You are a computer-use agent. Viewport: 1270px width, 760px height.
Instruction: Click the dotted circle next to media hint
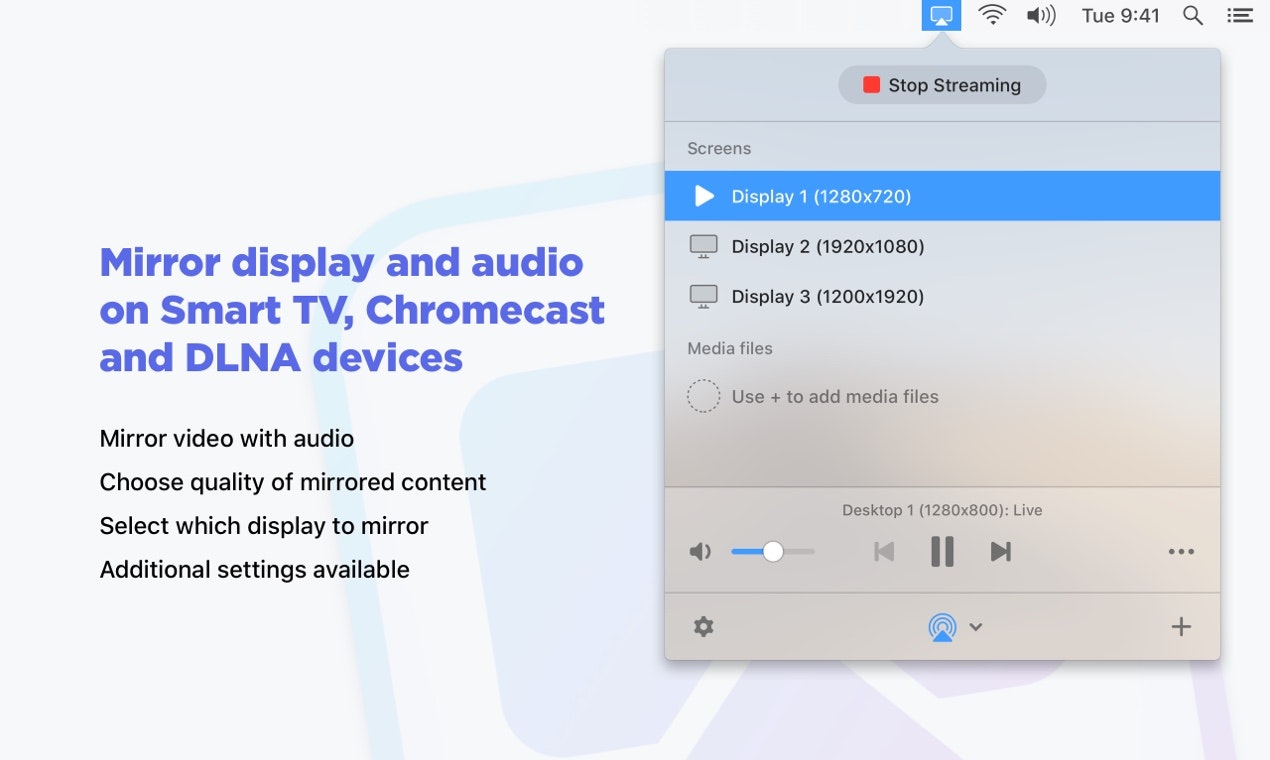click(704, 396)
